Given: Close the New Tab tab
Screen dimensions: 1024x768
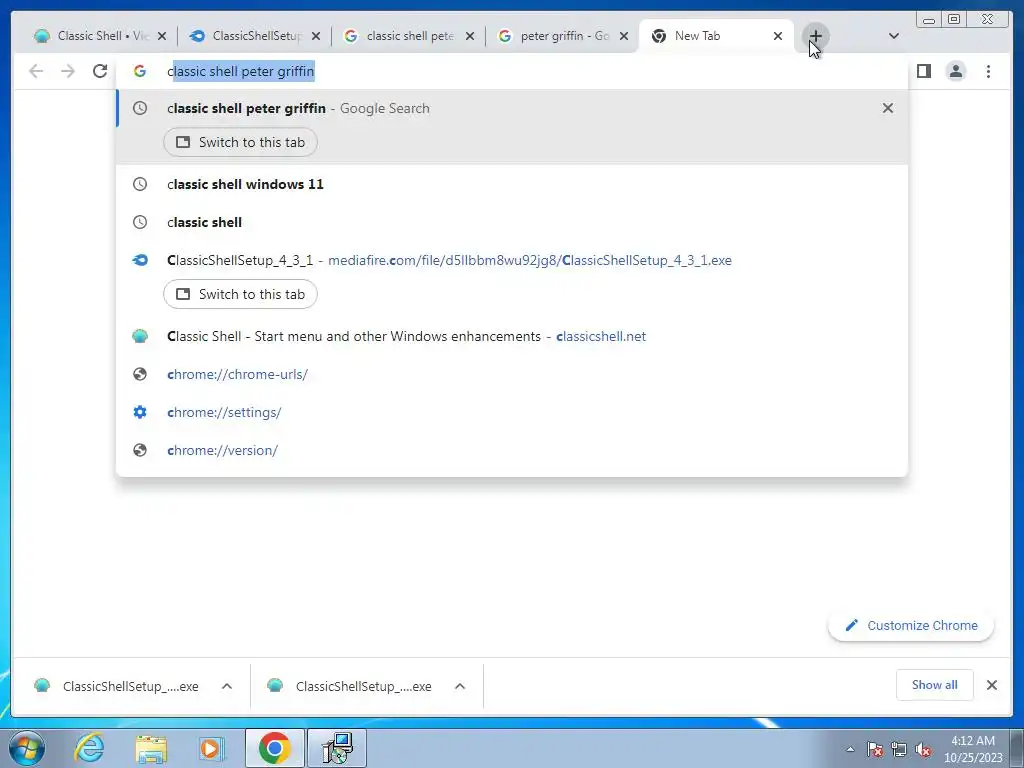Looking at the screenshot, I should coord(778,36).
